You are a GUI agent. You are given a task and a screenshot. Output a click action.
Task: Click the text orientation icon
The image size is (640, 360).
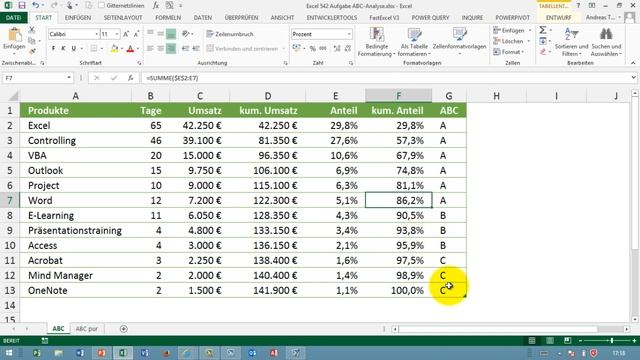coord(186,34)
